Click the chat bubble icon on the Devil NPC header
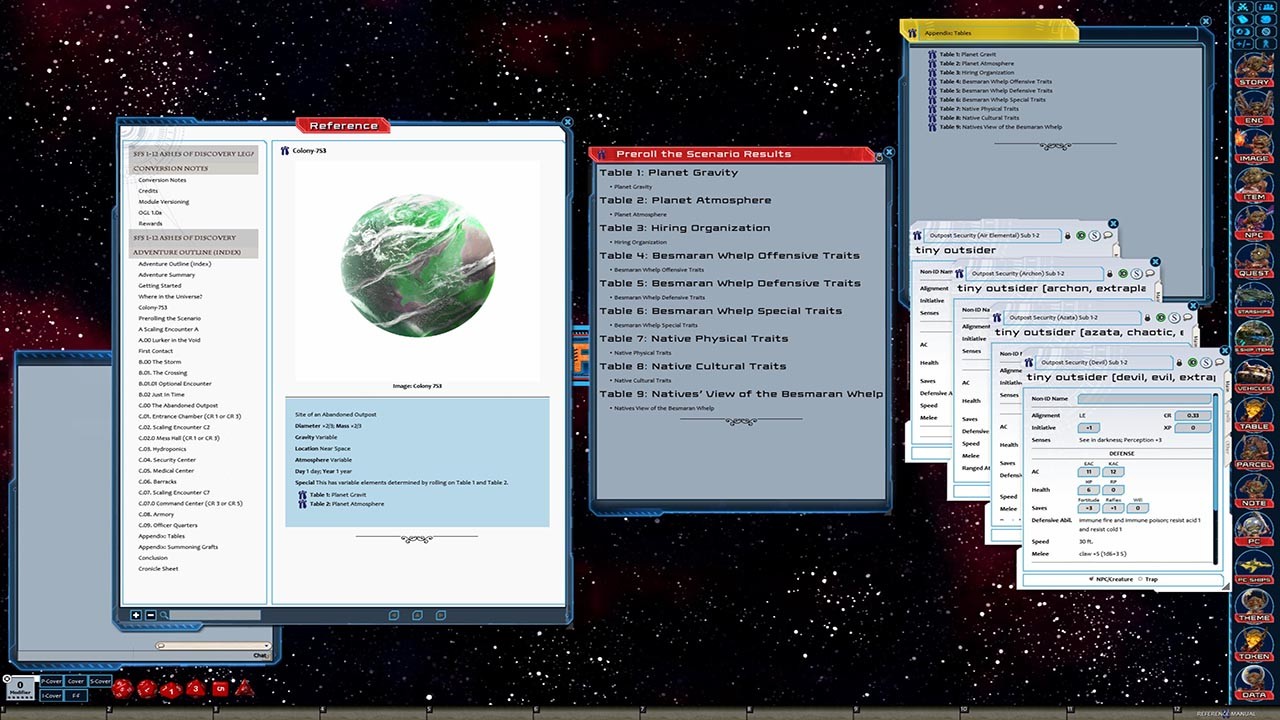The image size is (1280, 720). click(x=1219, y=362)
